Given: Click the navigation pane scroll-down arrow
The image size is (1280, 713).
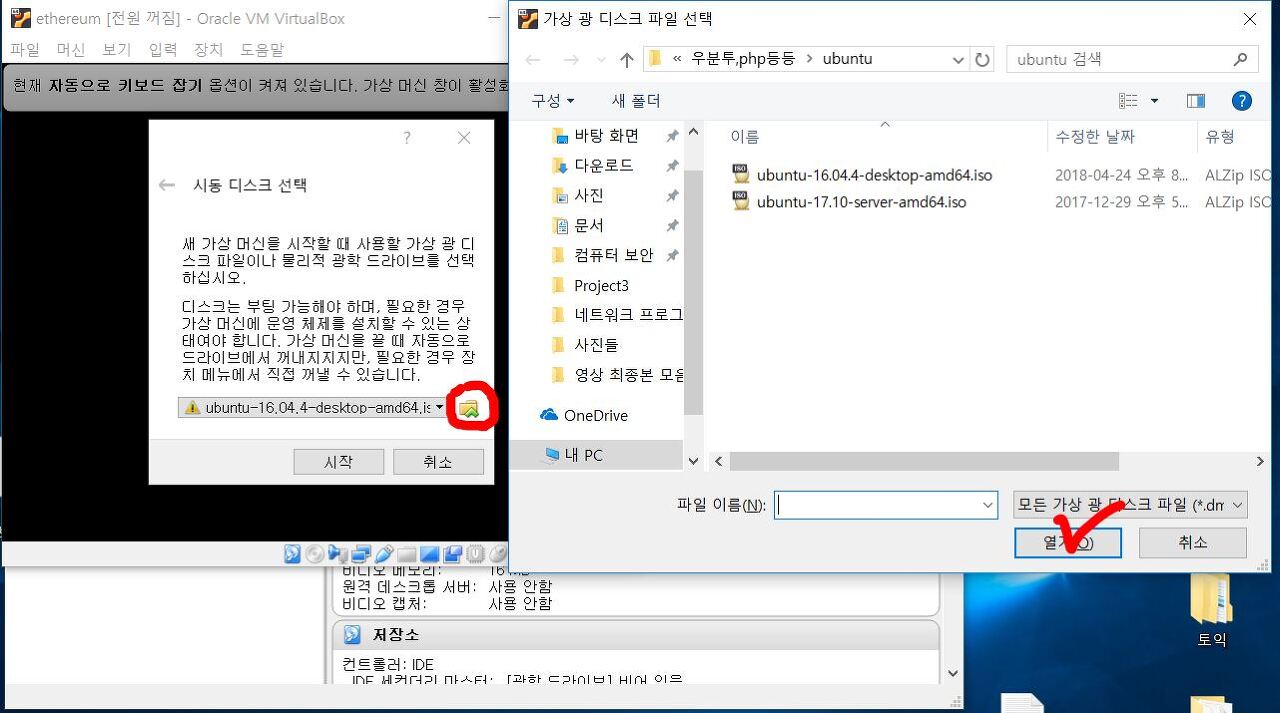Looking at the screenshot, I should 694,462.
